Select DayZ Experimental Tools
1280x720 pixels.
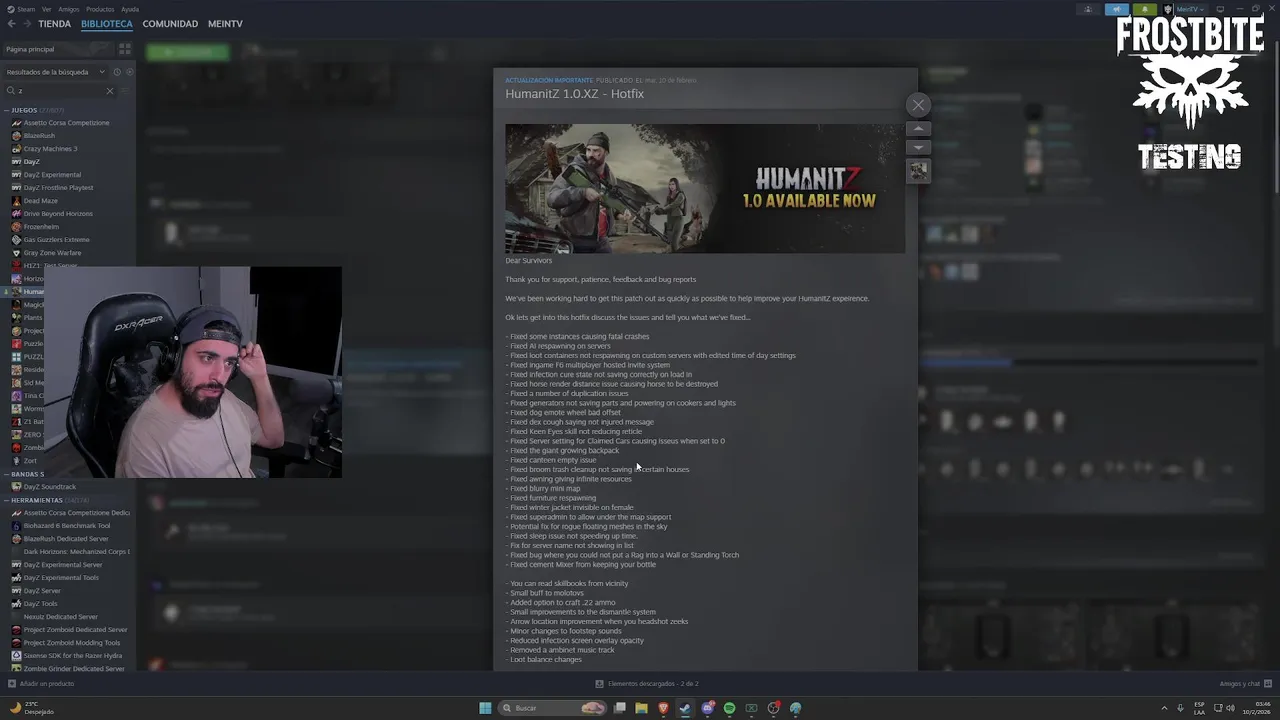tap(61, 578)
